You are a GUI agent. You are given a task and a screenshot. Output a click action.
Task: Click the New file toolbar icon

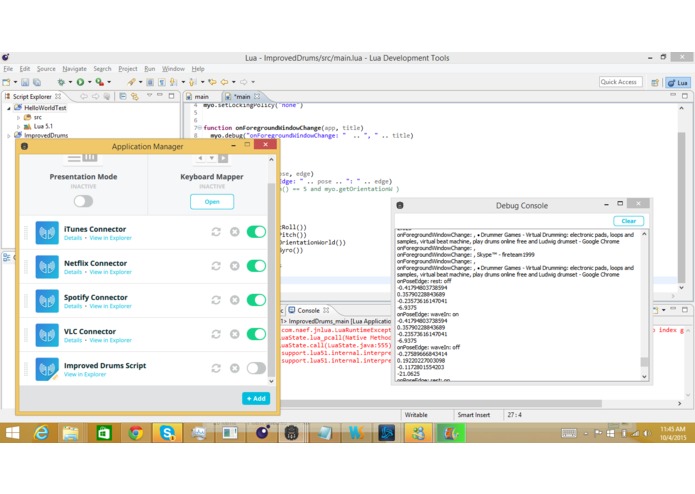click(6, 82)
